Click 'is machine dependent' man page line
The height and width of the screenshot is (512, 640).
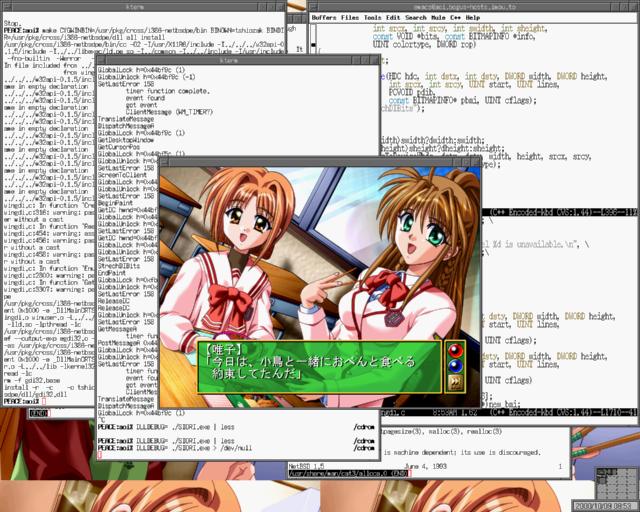click(x=462, y=452)
